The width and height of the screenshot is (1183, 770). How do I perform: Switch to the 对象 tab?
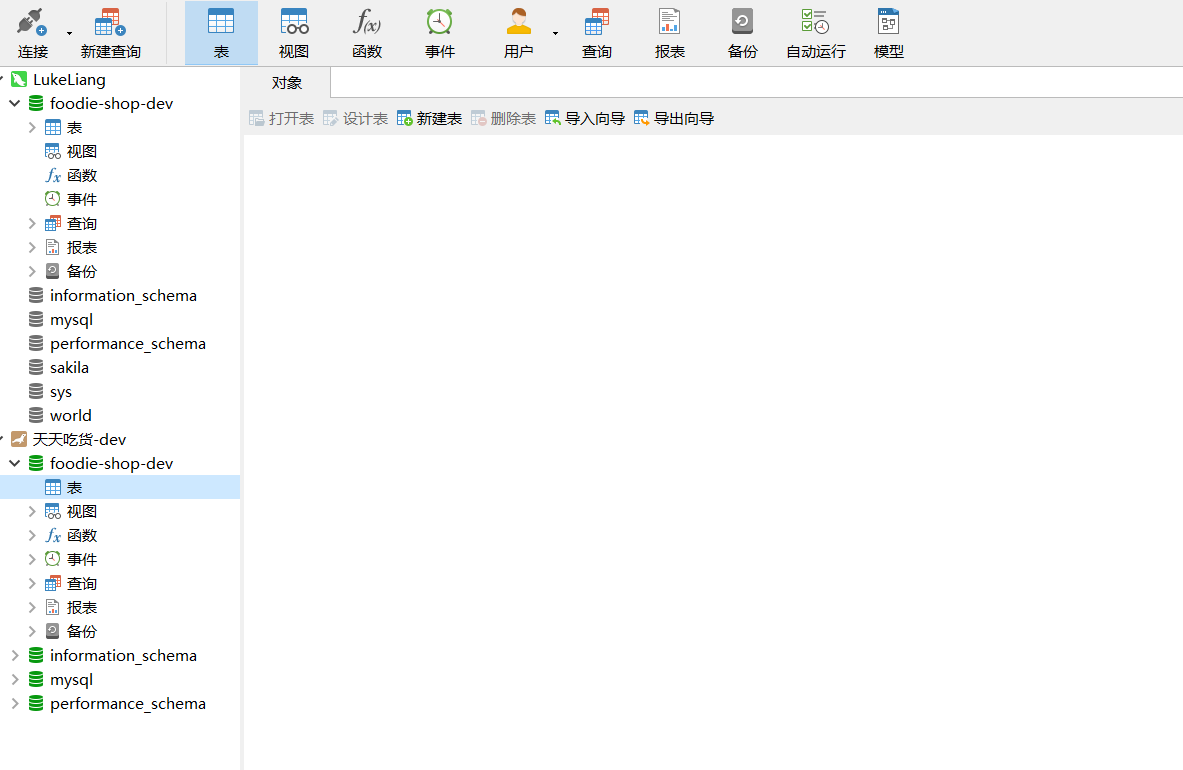click(287, 83)
